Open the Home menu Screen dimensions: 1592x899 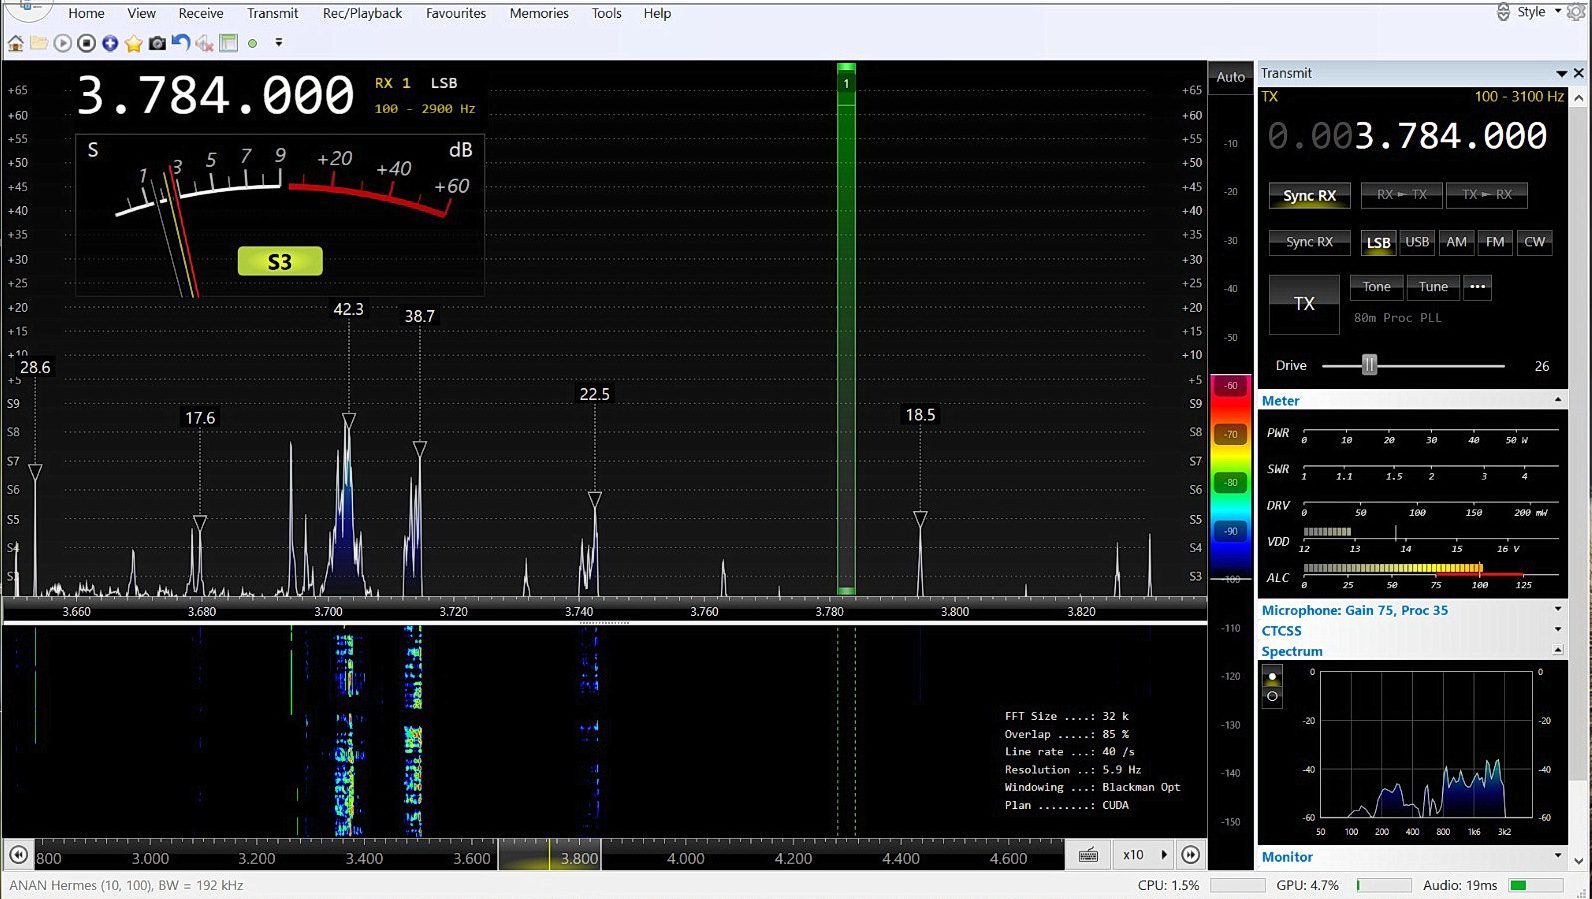(x=86, y=13)
